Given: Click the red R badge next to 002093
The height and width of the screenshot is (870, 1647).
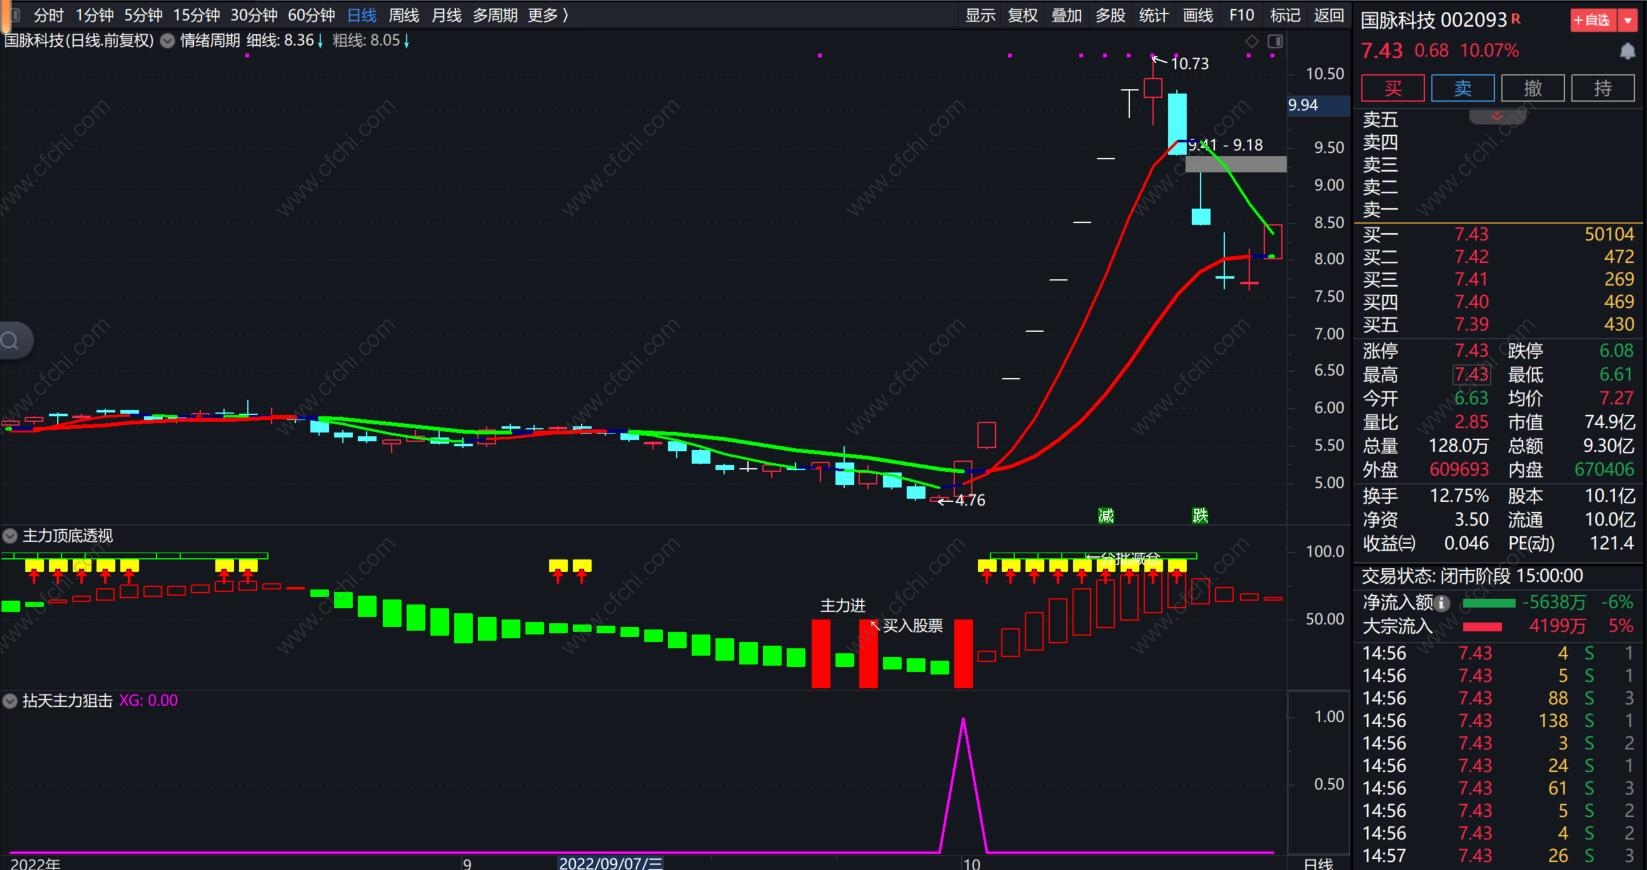Looking at the screenshot, I should 1516,18.
